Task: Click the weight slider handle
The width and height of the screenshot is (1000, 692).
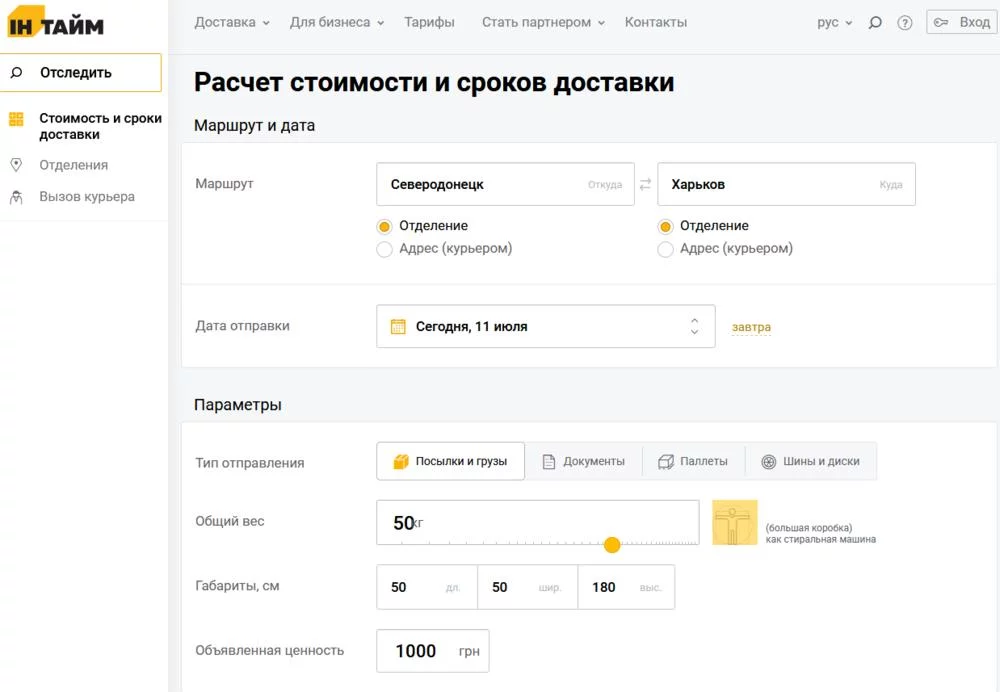Action: [x=612, y=544]
